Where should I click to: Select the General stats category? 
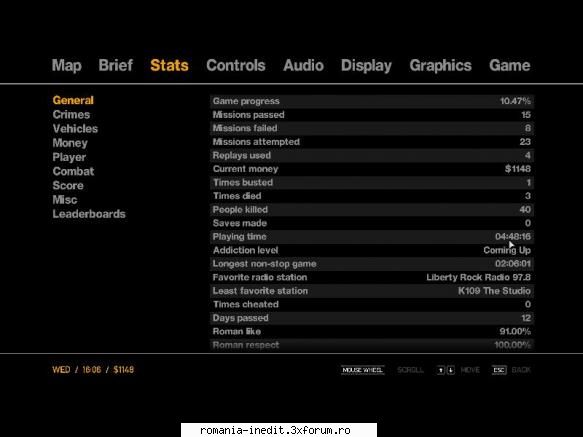73,100
